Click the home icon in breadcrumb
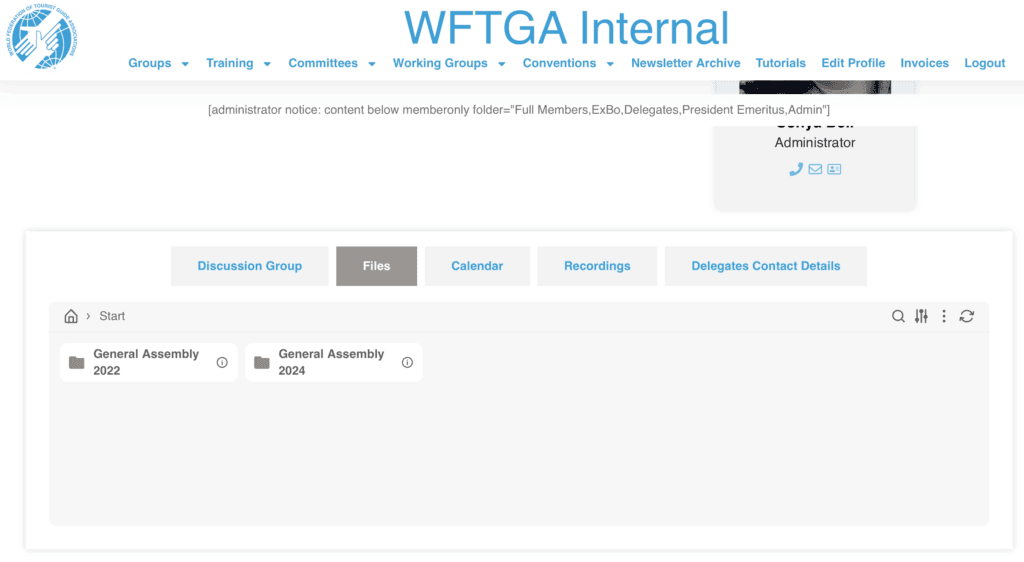The width and height of the screenshot is (1024, 562). click(71, 316)
